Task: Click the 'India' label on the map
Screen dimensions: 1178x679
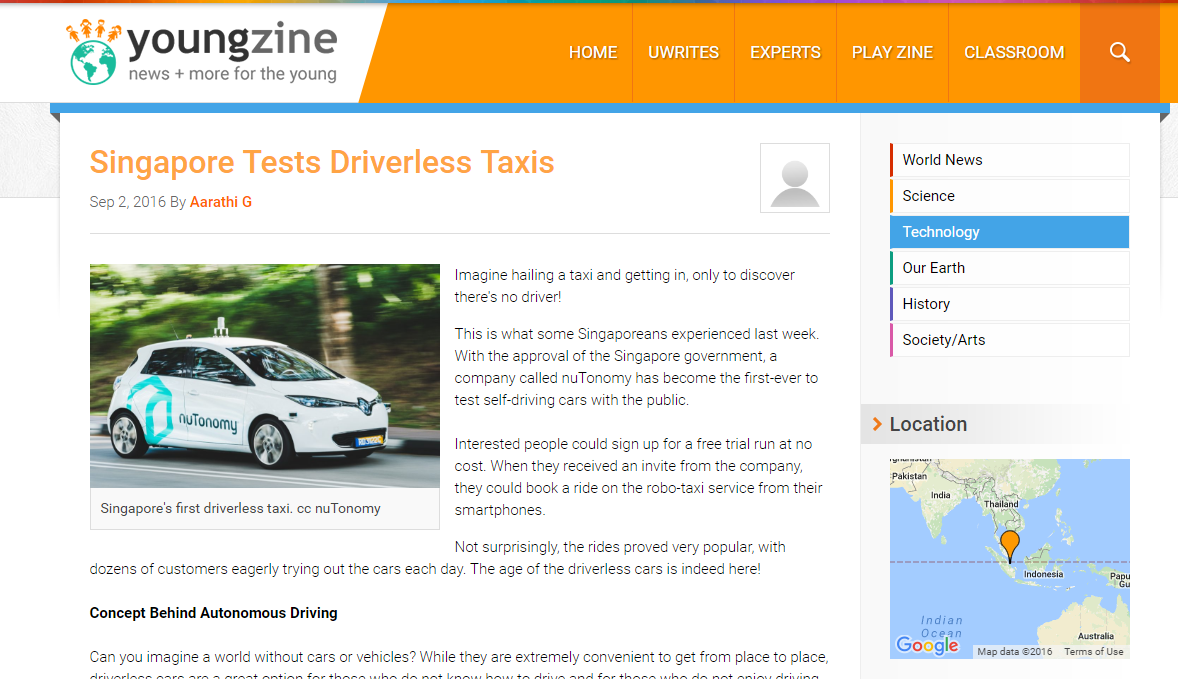Action: [941, 495]
